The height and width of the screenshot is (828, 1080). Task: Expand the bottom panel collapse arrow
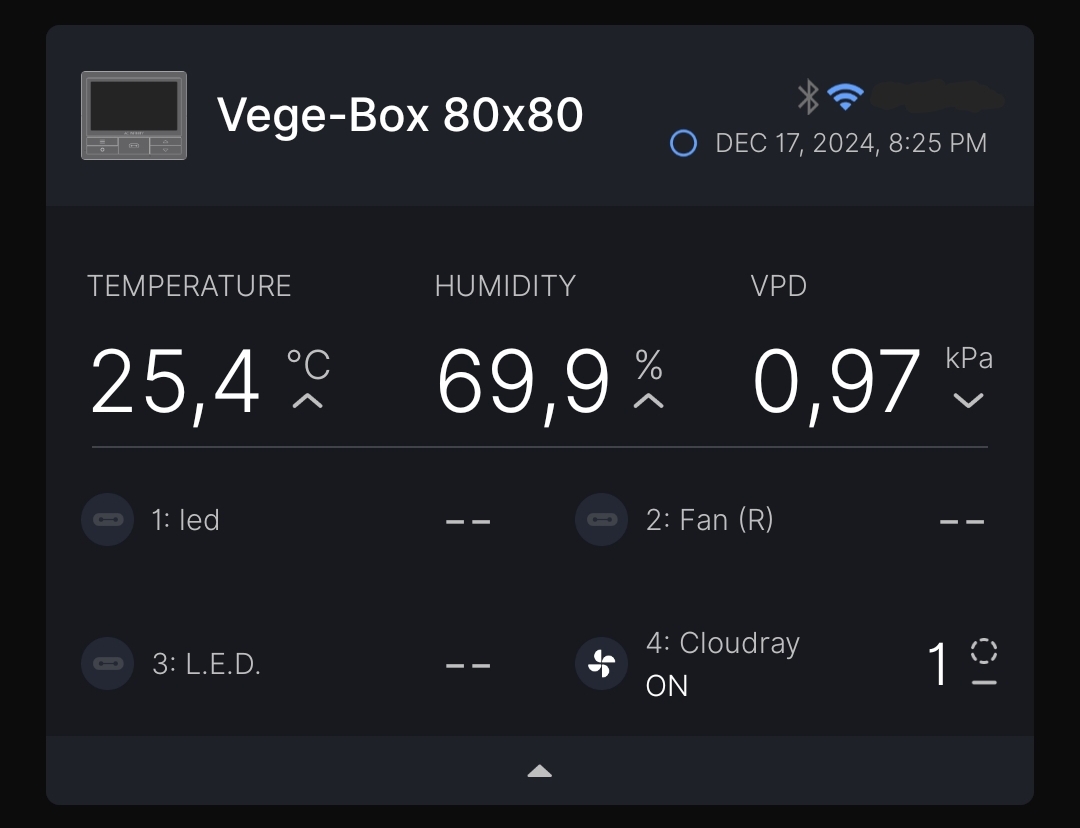(x=540, y=771)
